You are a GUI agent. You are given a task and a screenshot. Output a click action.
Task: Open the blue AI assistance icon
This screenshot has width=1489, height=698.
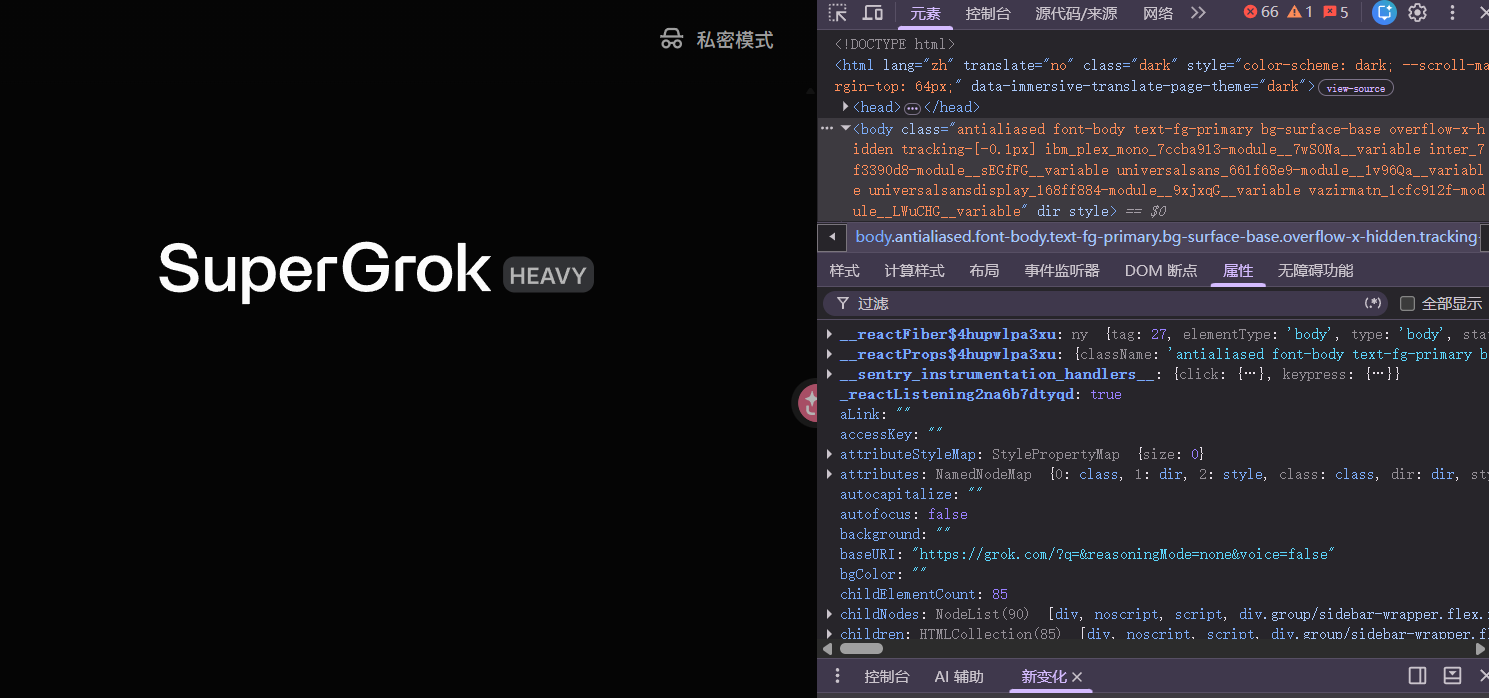click(x=1384, y=13)
